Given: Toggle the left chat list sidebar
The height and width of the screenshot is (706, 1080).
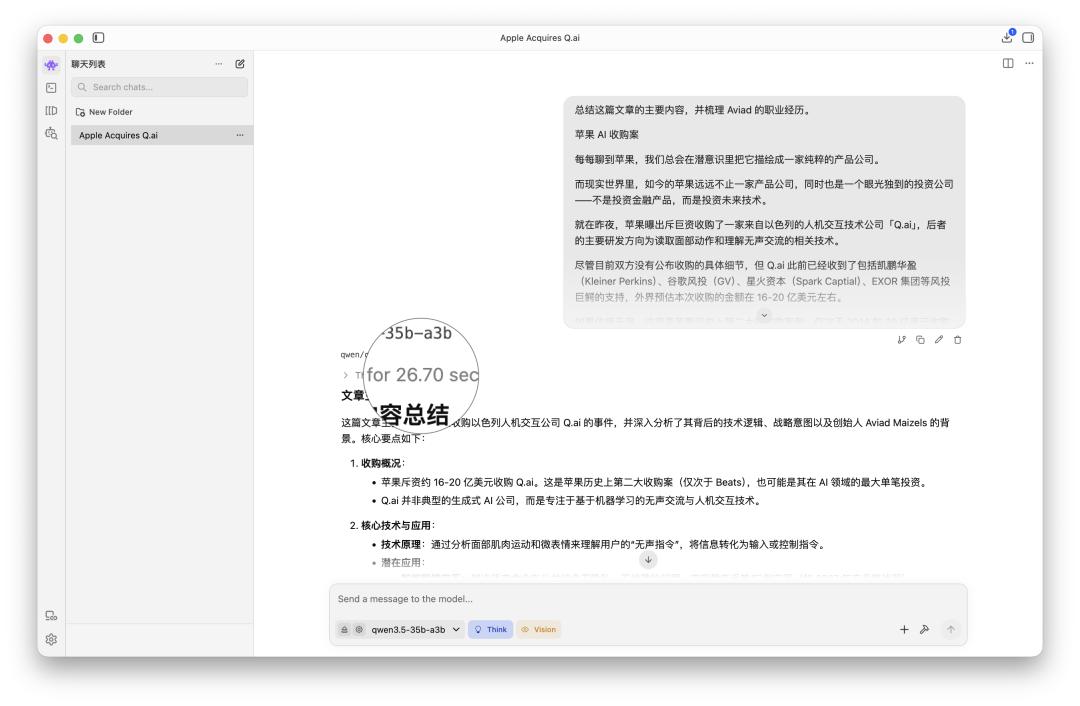Looking at the screenshot, I should 98,38.
